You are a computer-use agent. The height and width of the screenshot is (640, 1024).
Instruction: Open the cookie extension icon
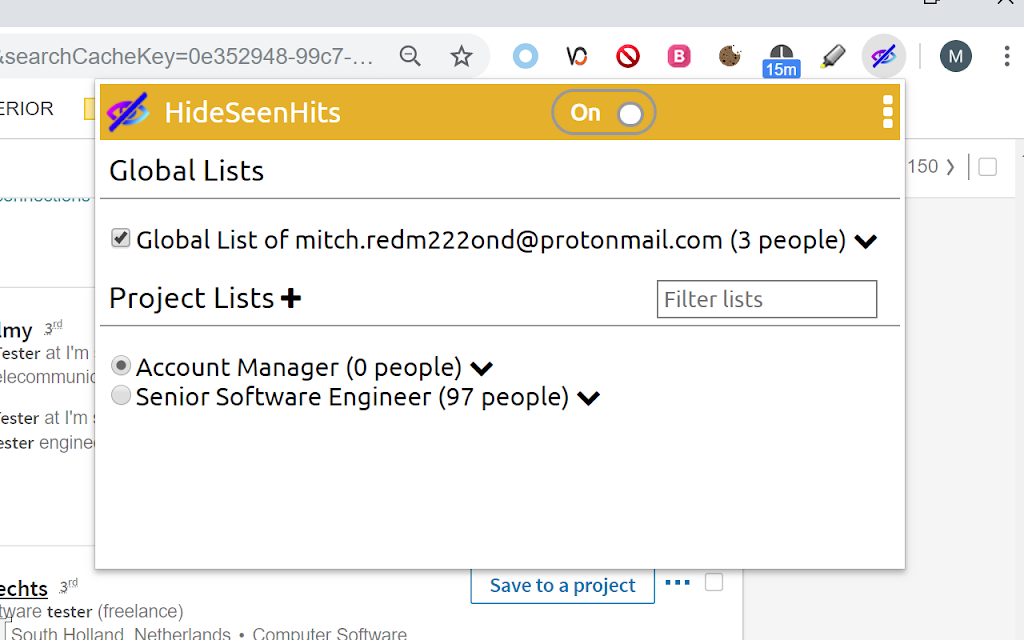(x=730, y=56)
